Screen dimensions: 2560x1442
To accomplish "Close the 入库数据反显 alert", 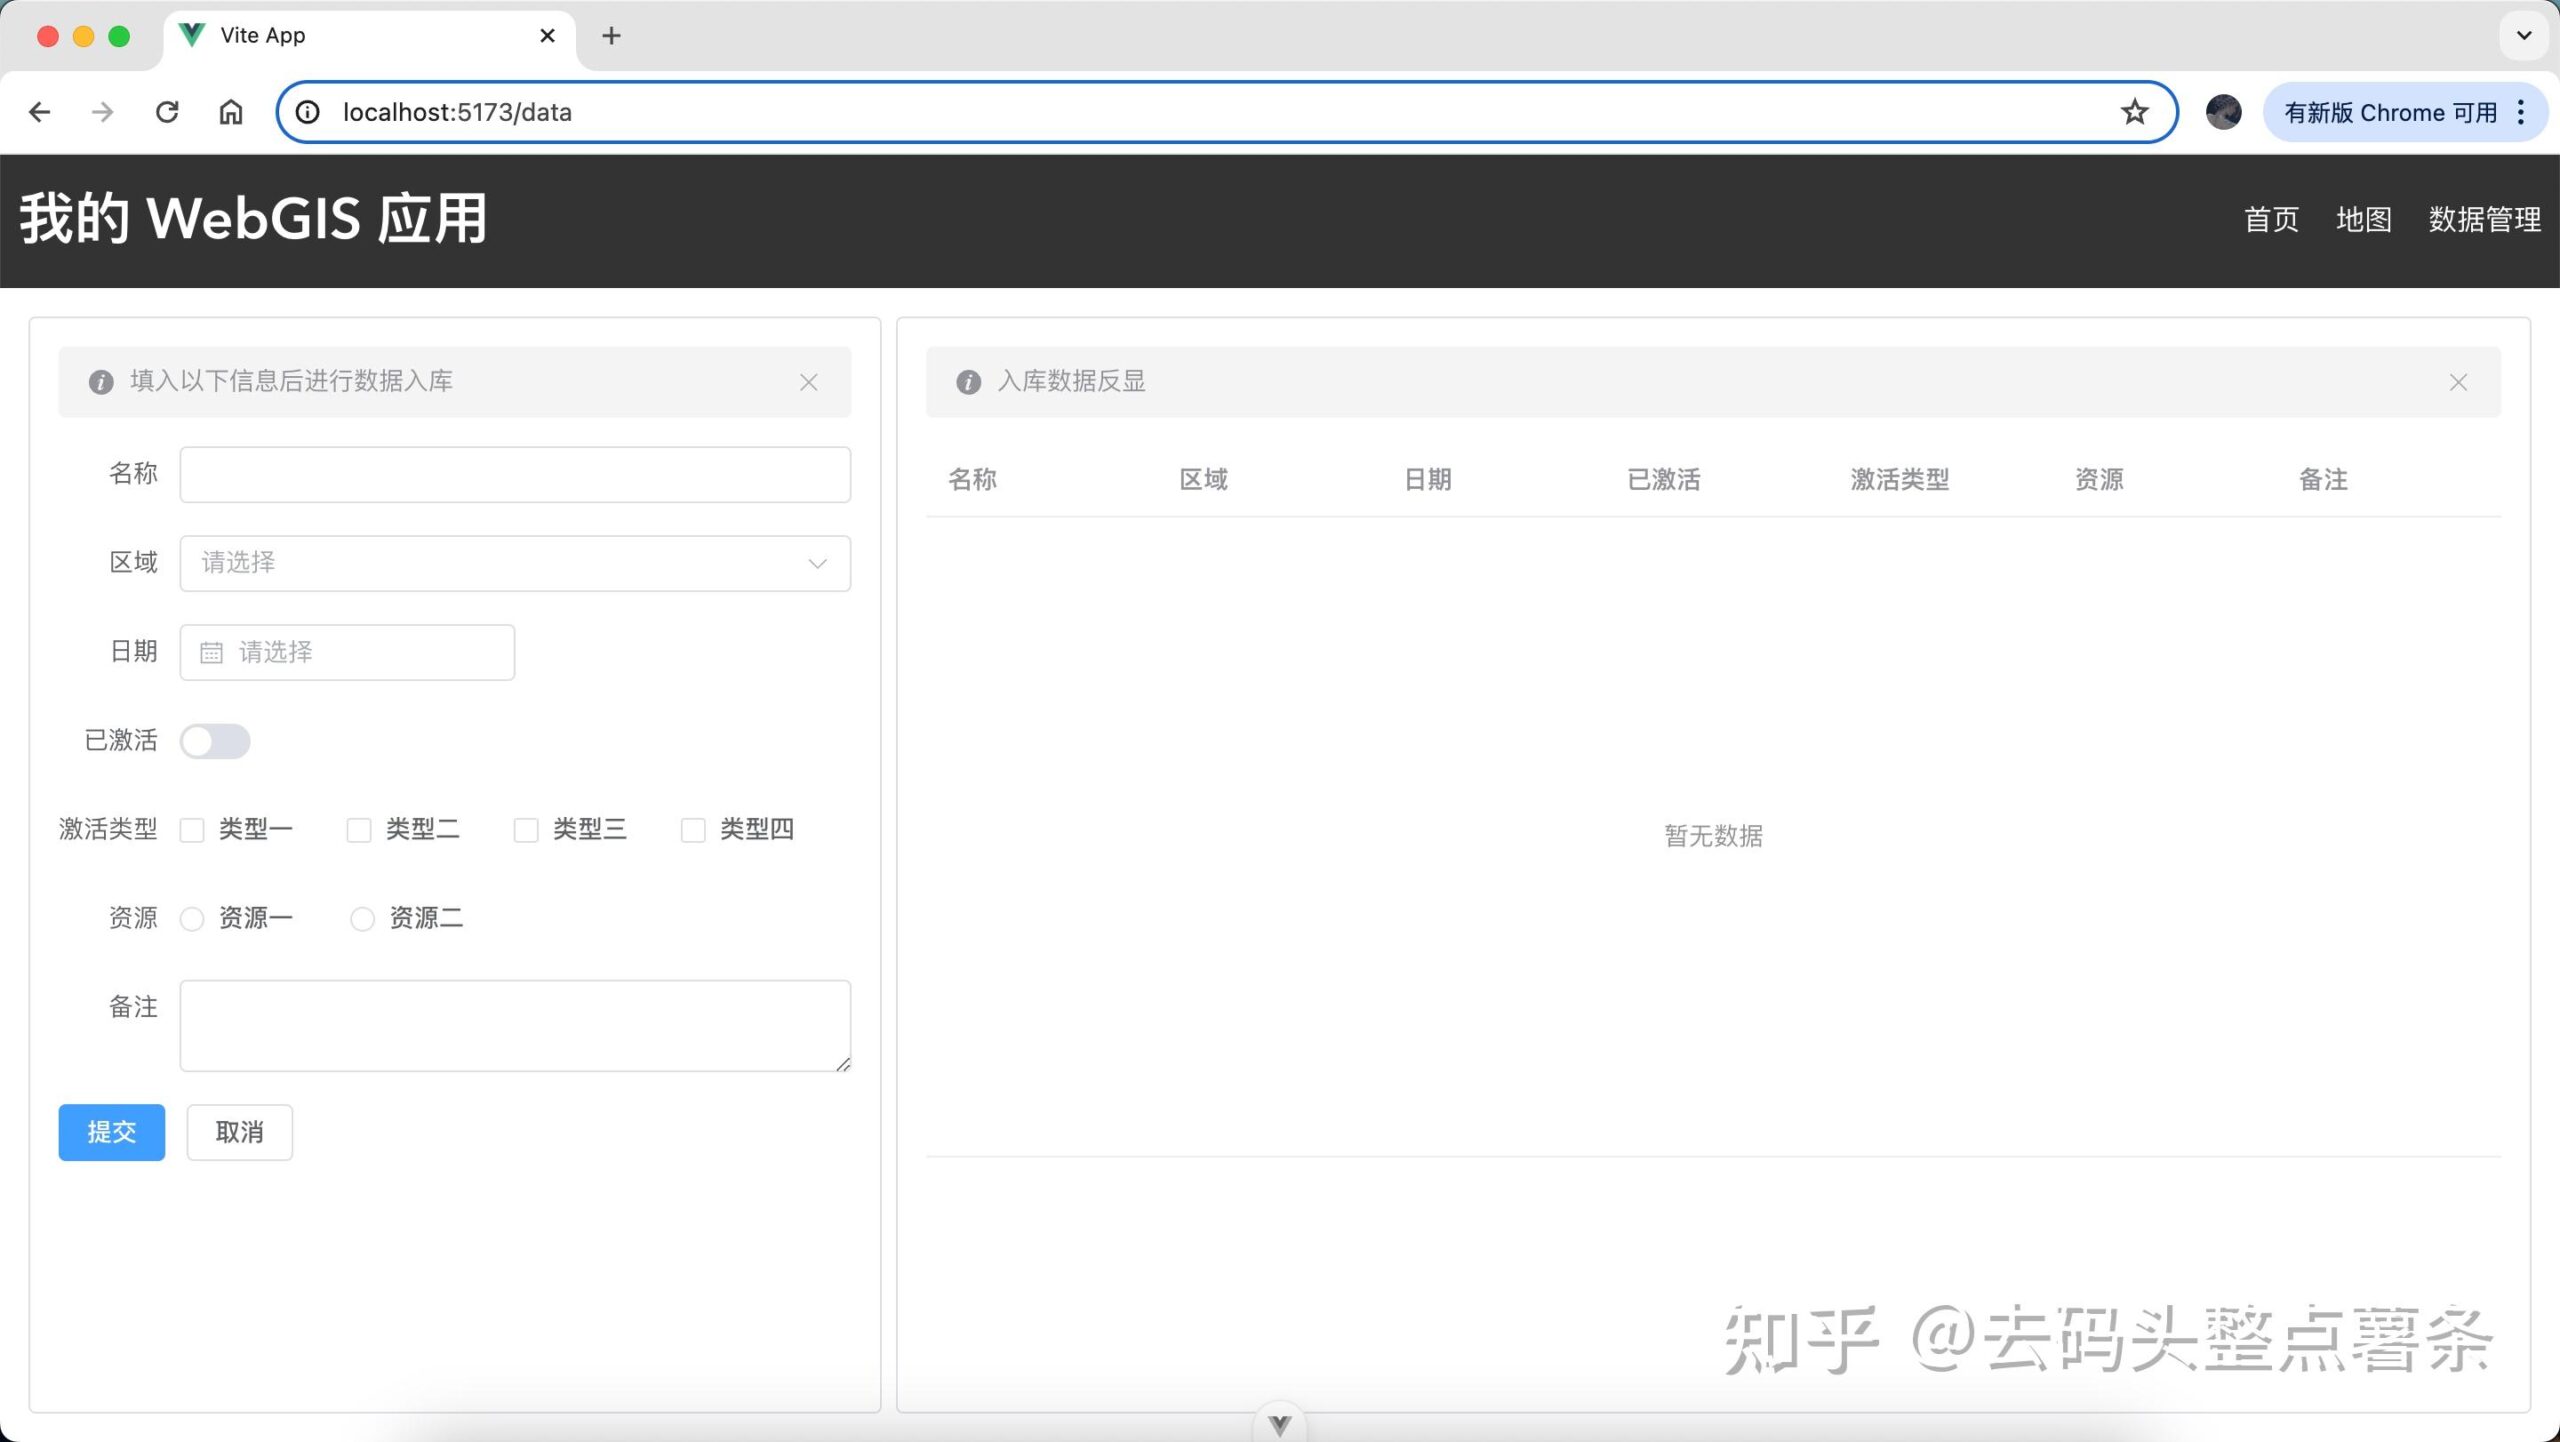I will pos(2458,382).
